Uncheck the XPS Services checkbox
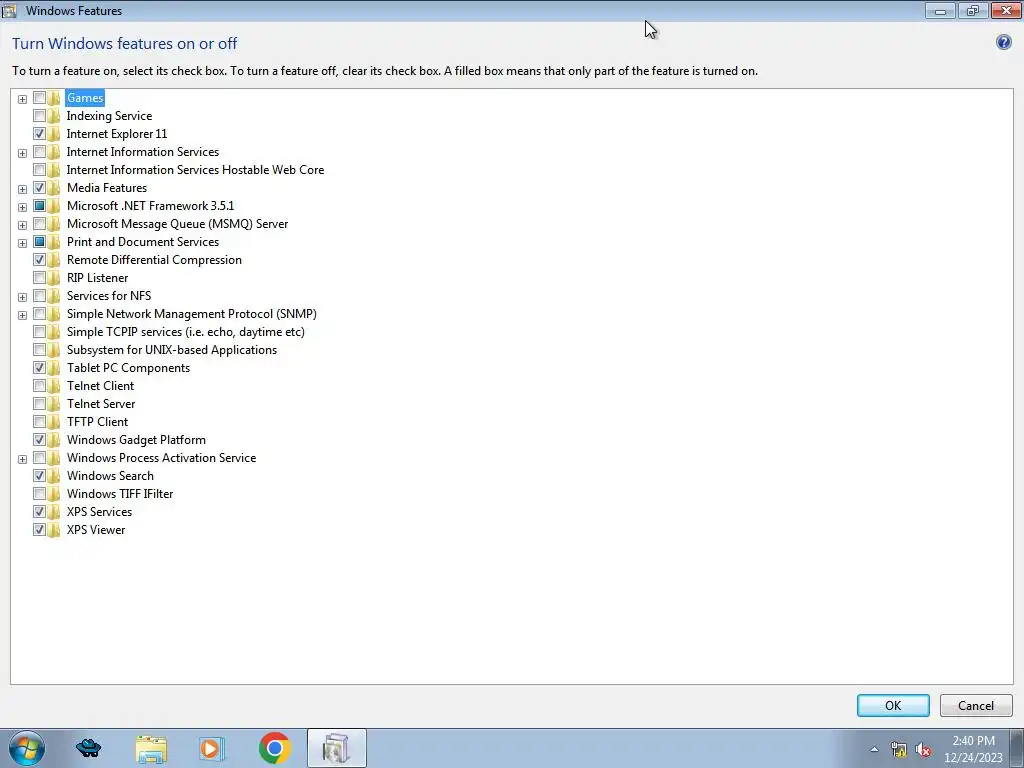 click(x=39, y=512)
